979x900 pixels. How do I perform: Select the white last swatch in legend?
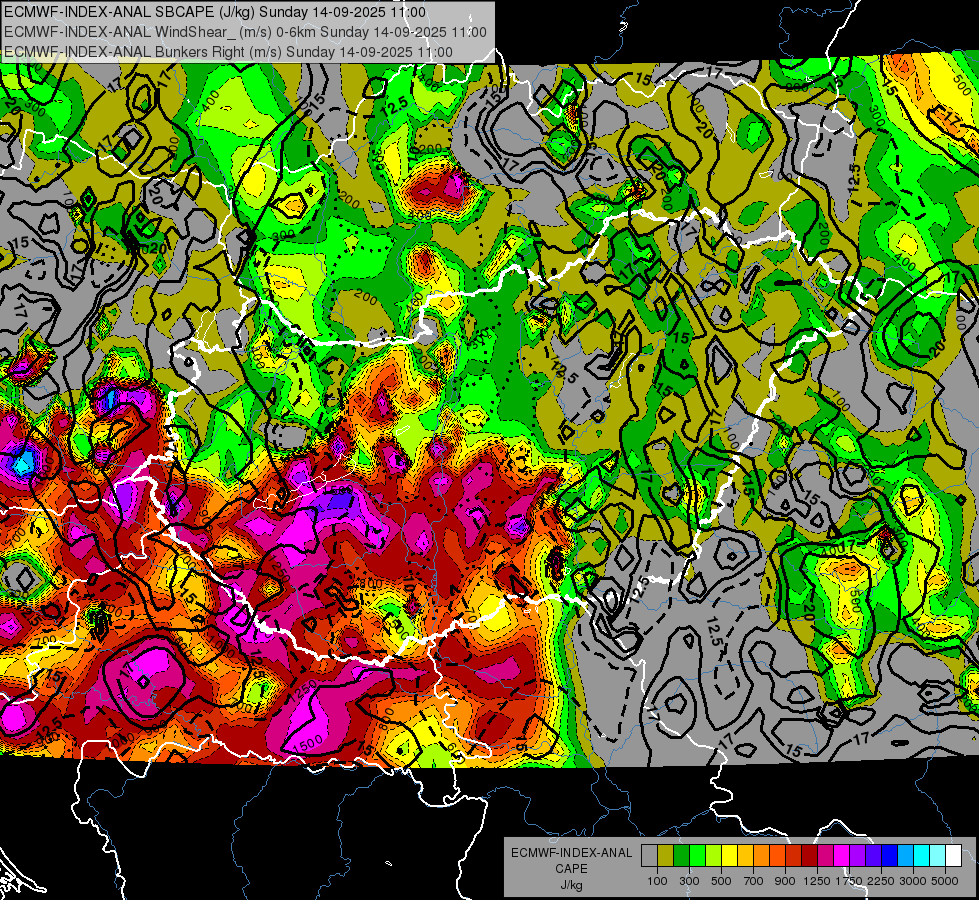953,856
